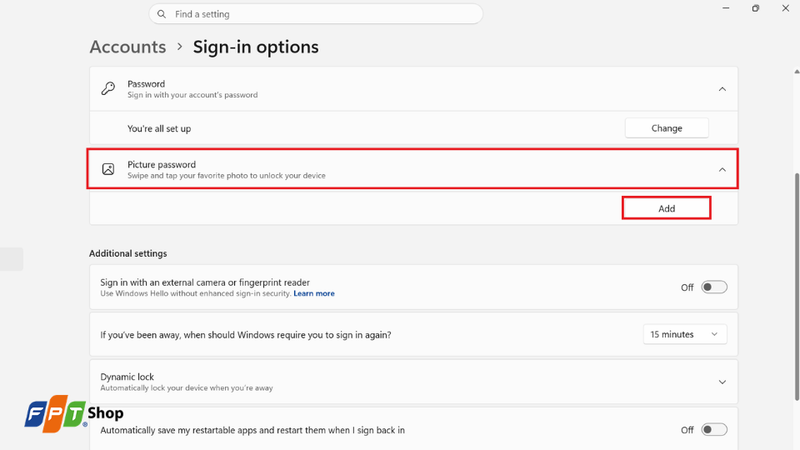Viewport: 800px width, 450px height.
Task: Click the Change password button
Action: click(666, 128)
